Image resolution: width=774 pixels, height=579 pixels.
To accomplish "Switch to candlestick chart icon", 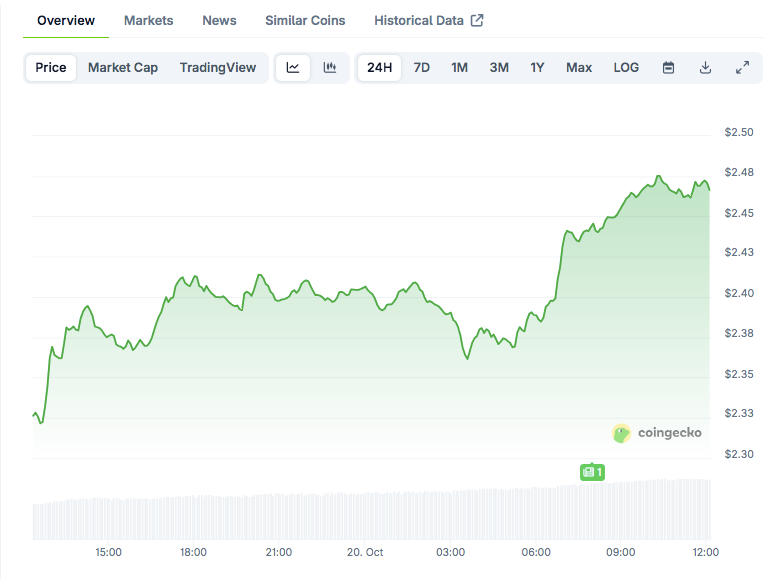I will (329, 68).
